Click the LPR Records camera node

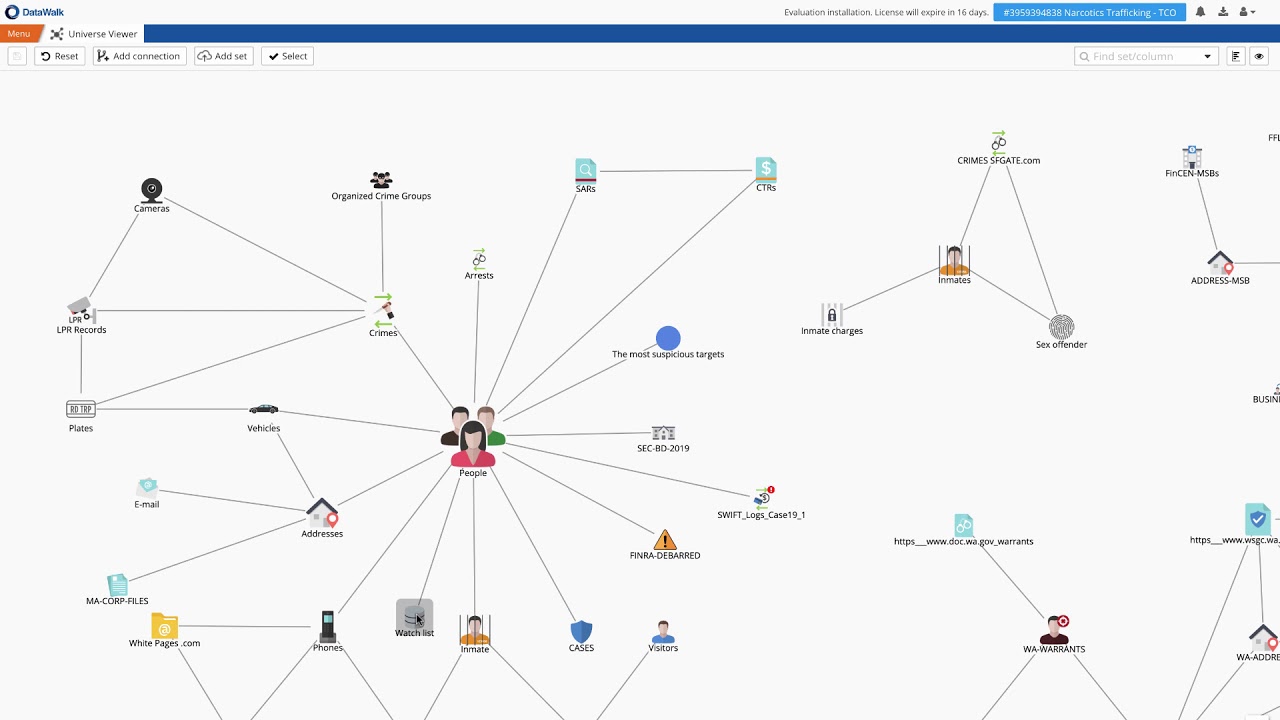coord(81,311)
